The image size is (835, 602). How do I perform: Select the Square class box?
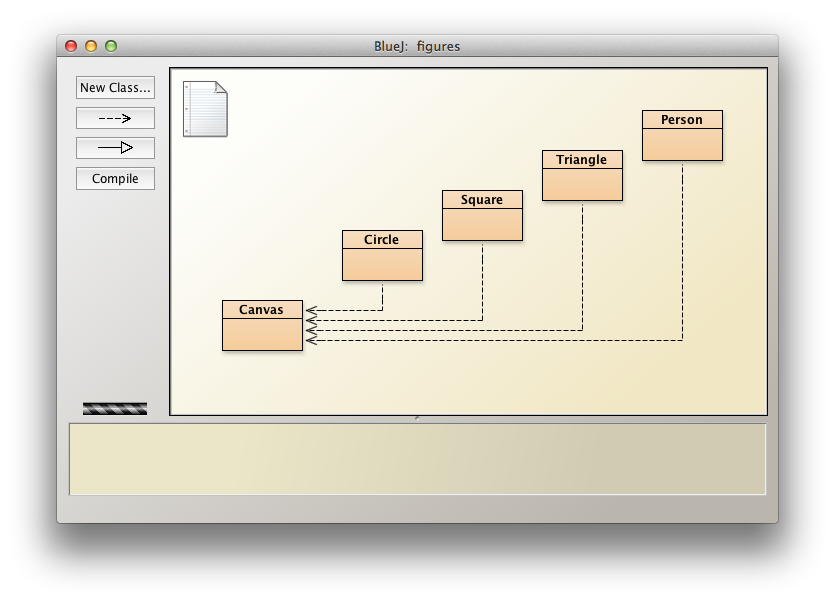tap(482, 224)
